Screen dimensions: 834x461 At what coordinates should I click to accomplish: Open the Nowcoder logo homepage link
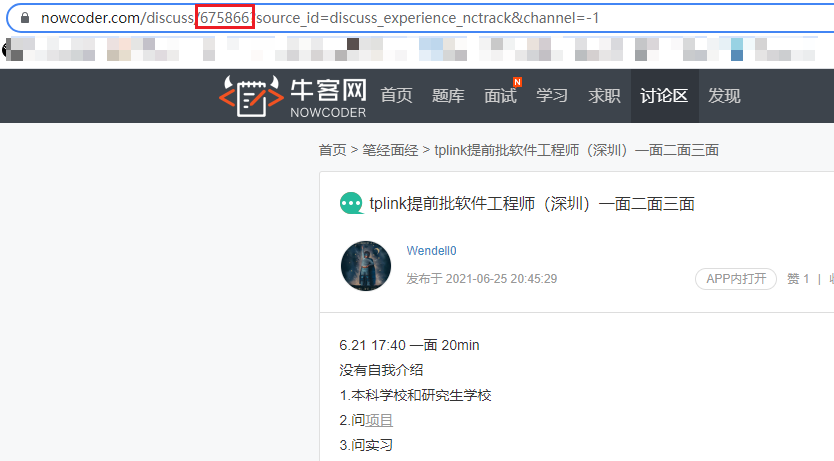293,96
